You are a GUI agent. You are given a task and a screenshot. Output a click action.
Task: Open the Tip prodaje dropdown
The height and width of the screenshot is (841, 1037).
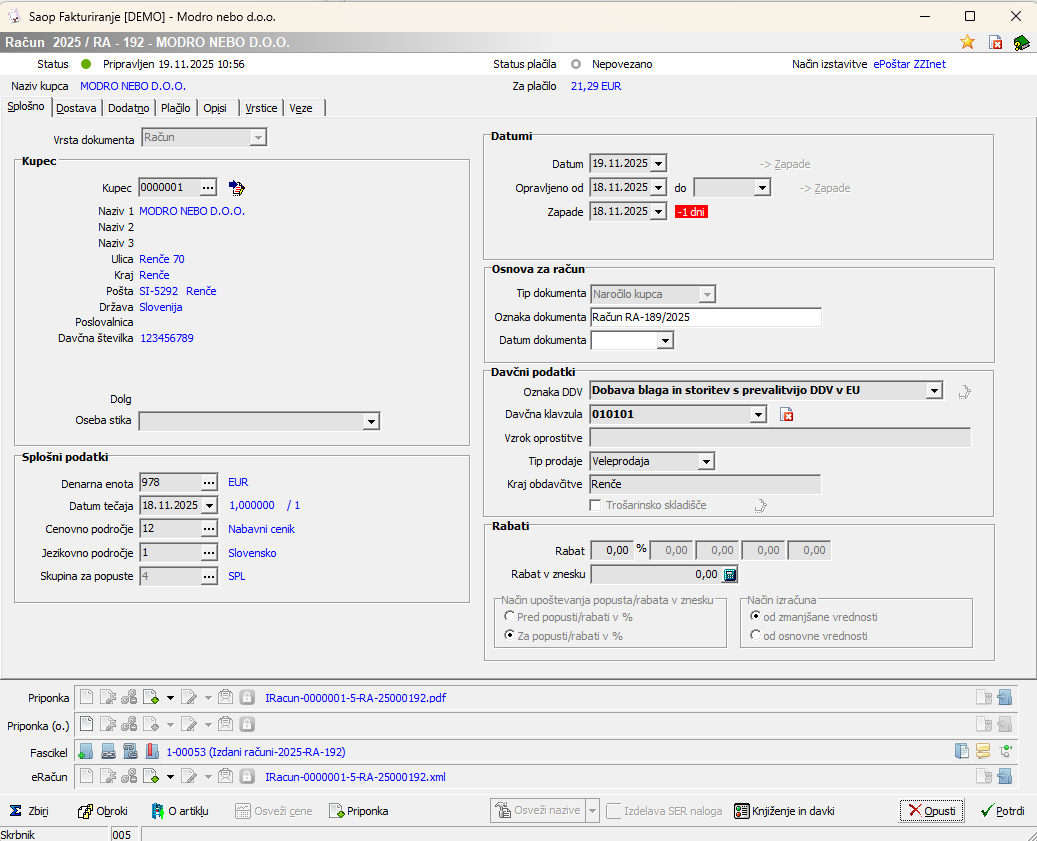coord(706,461)
